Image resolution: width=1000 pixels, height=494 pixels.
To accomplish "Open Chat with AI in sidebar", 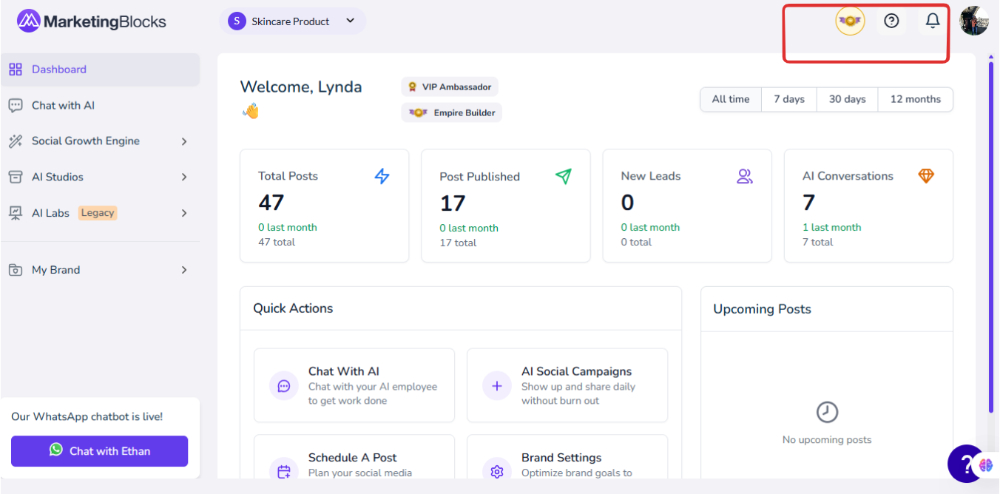I will 63,105.
